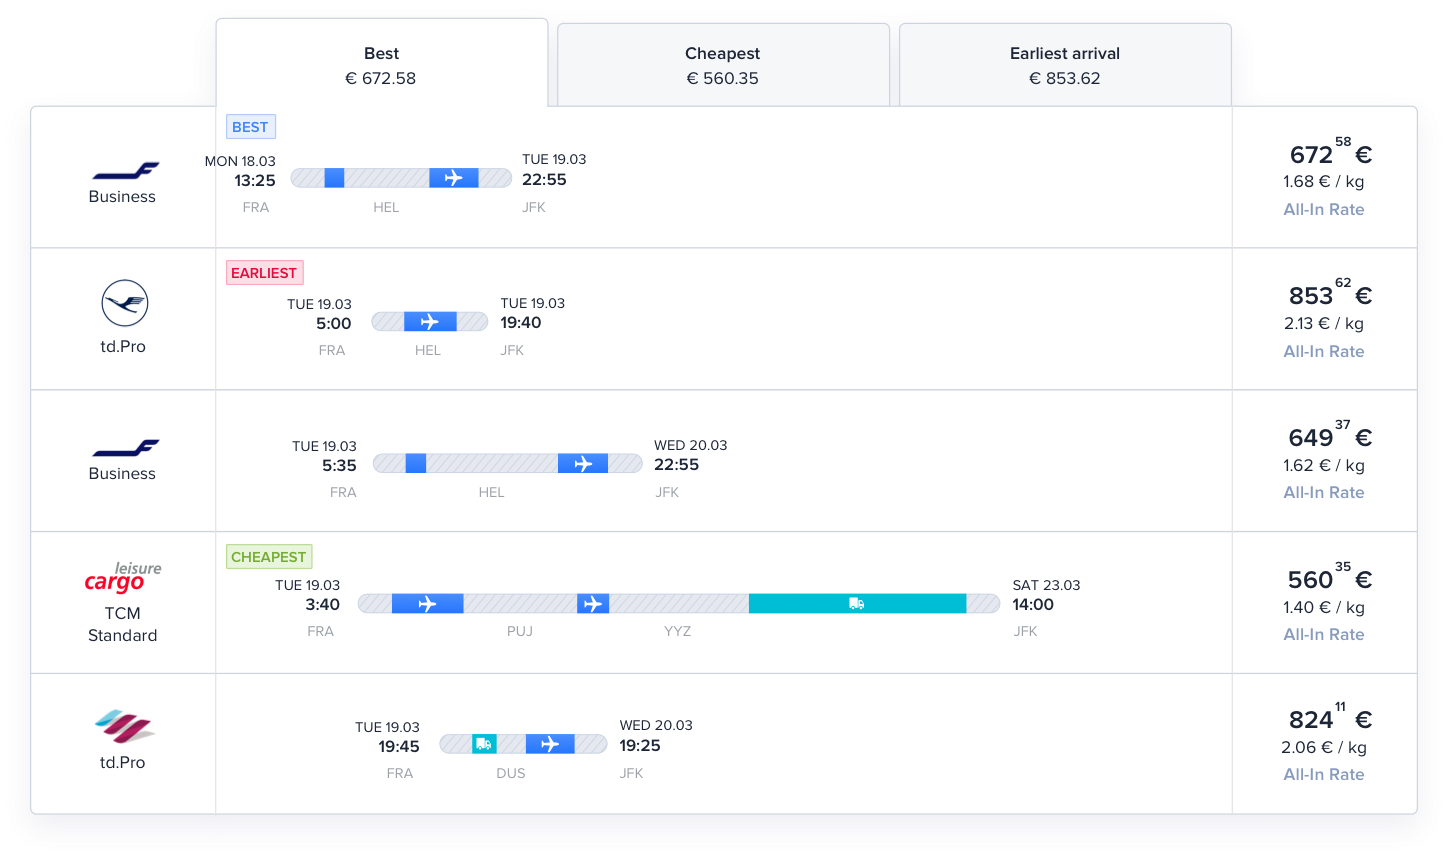This screenshot has height=858, width=1448.
Task: Click the Finnair Business airline logo on first result
Action: pyautogui.click(x=122, y=170)
